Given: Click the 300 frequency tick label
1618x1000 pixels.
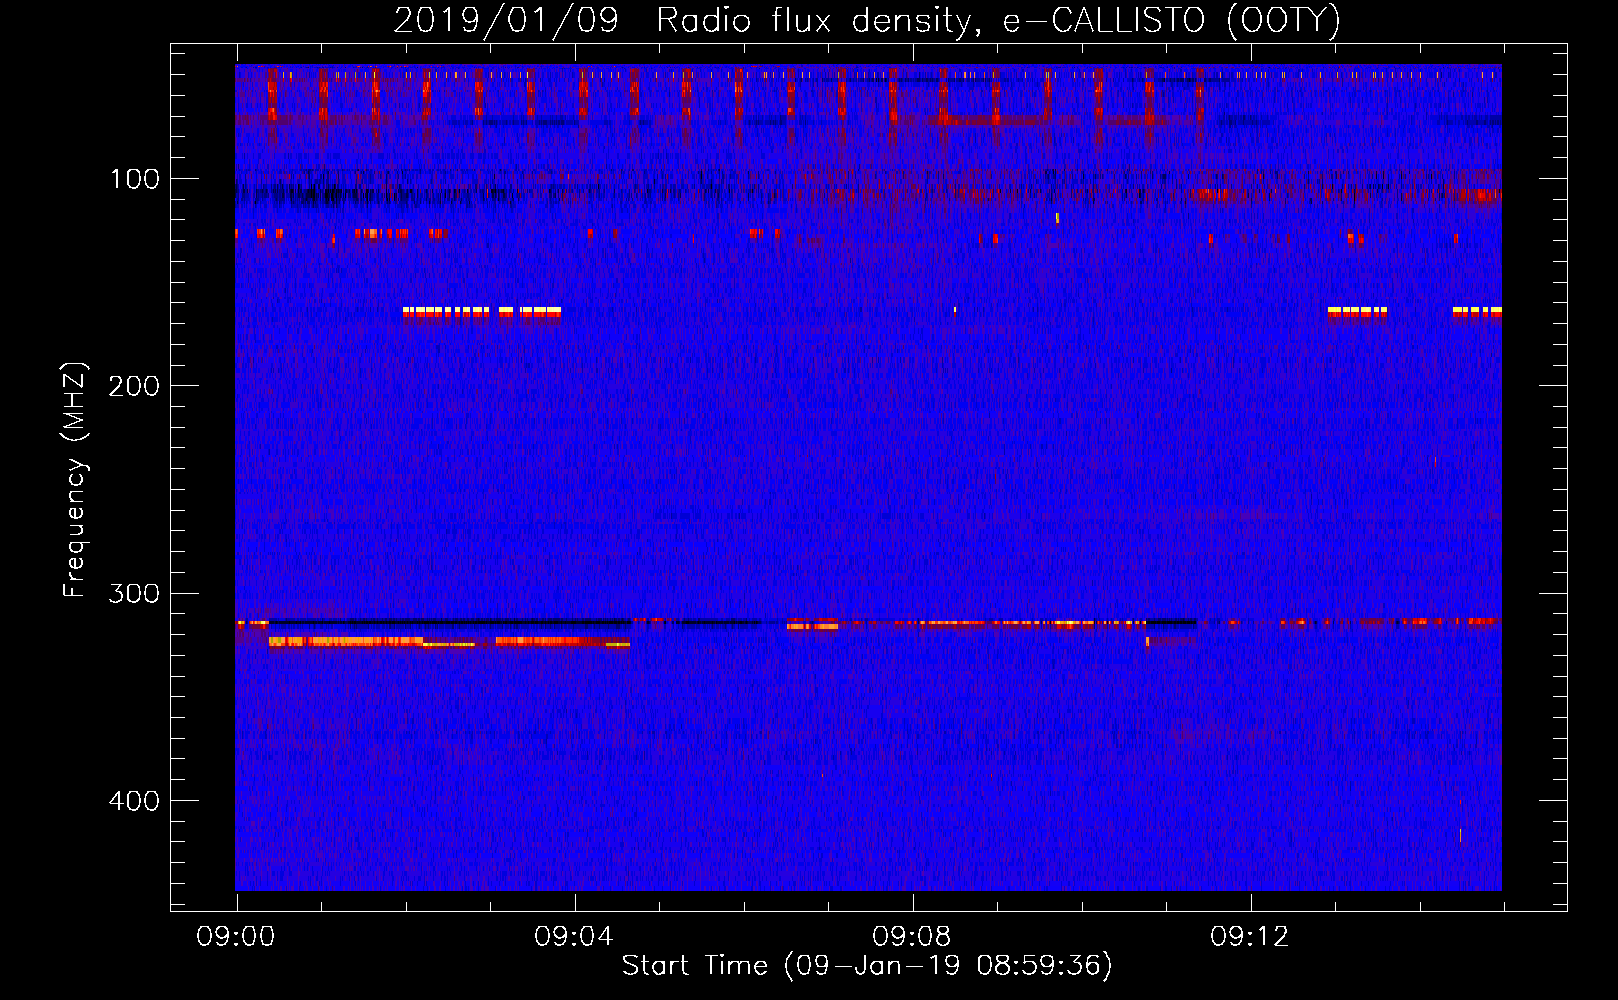Looking at the screenshot, I should point(134,593).
